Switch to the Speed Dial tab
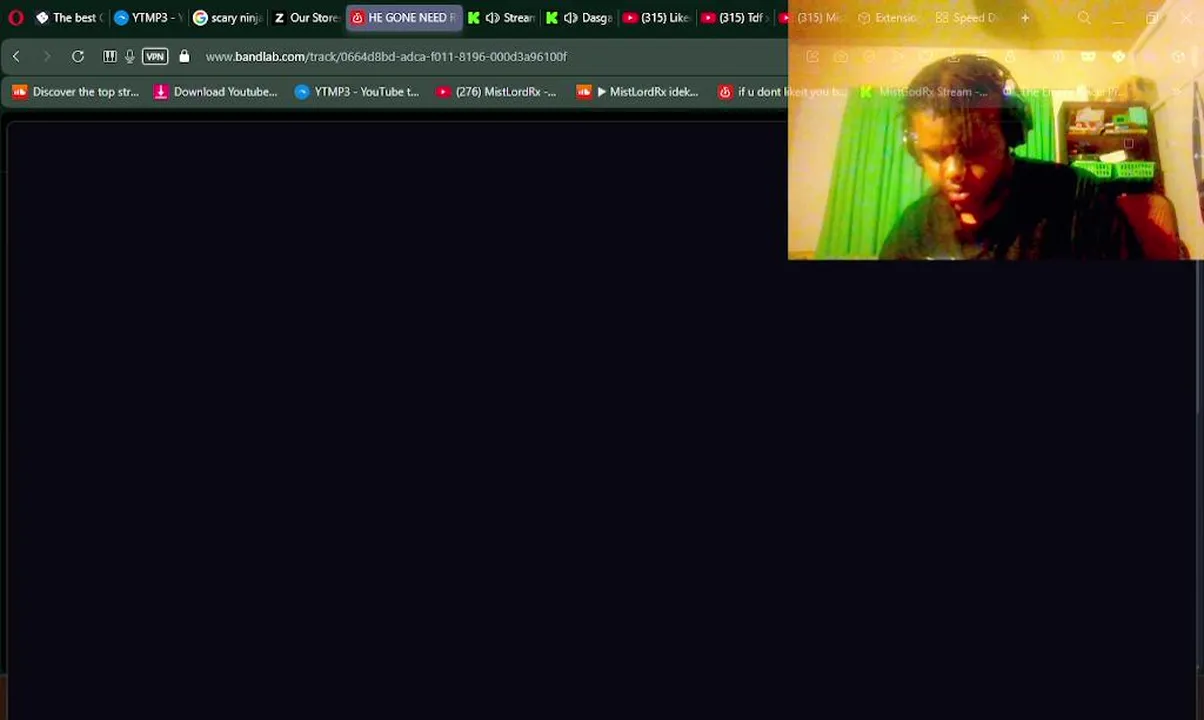1204x720 pixels. click(968, 18)
